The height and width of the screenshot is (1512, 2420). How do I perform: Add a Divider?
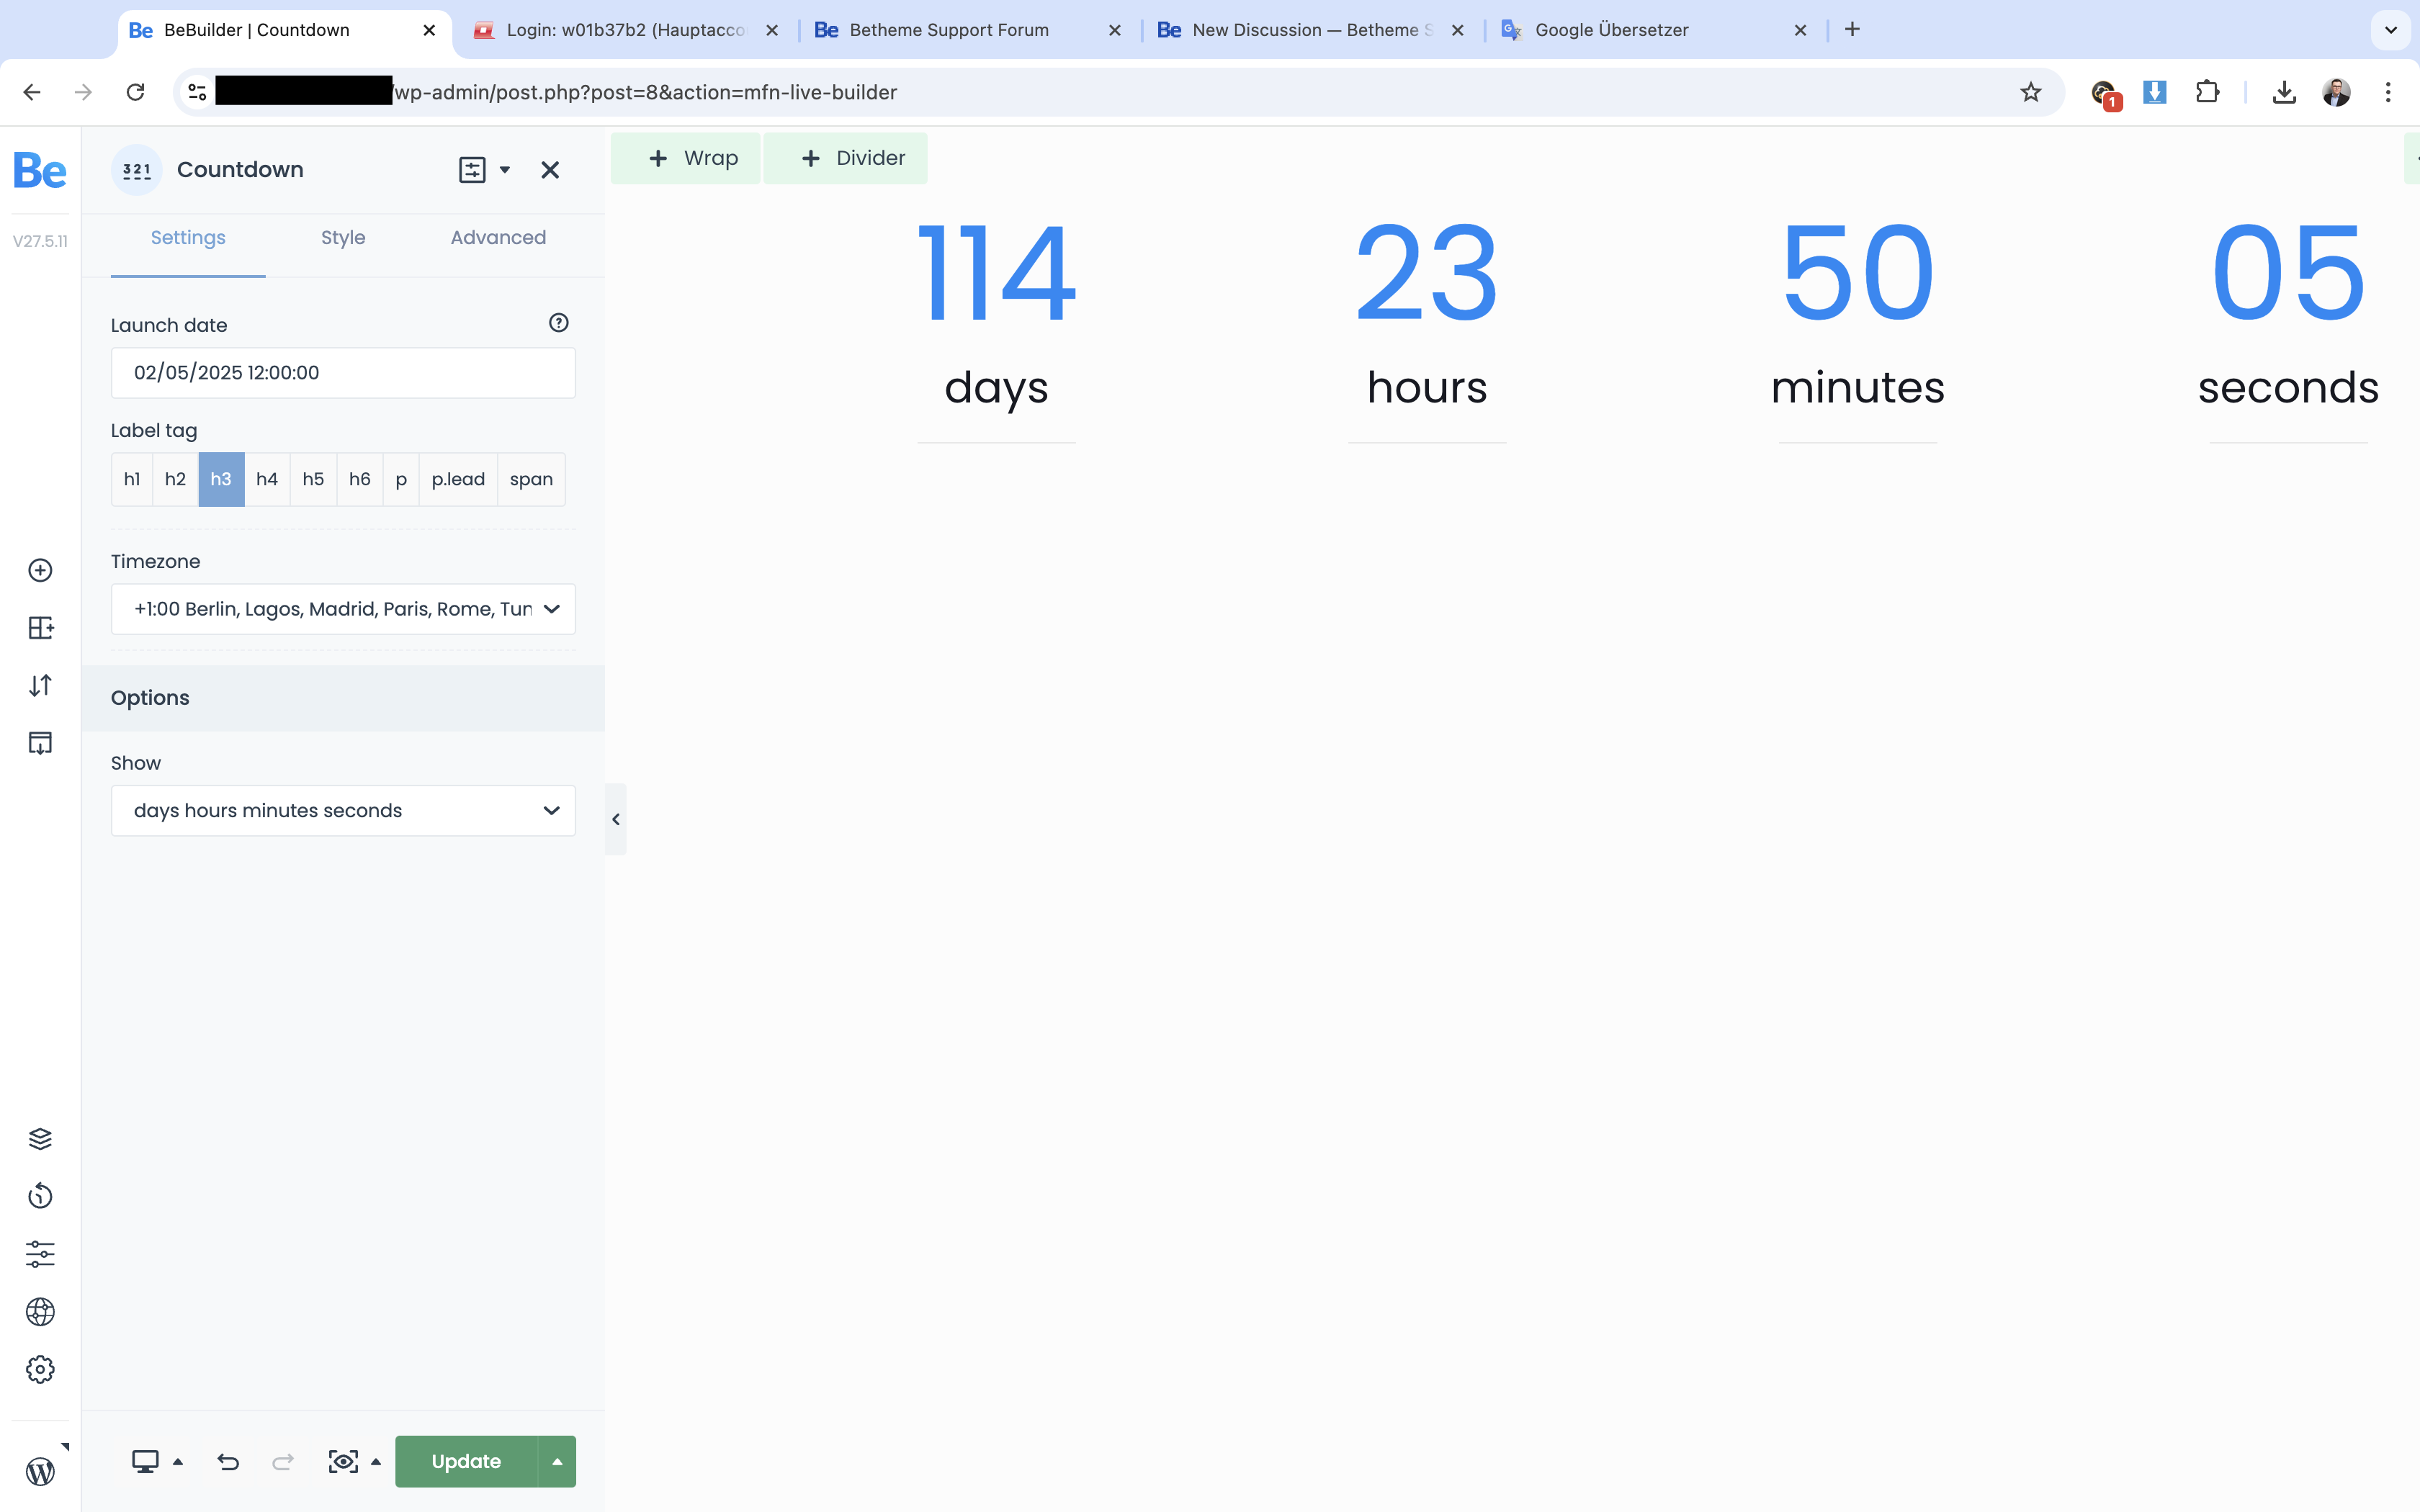tap(846, 158)
